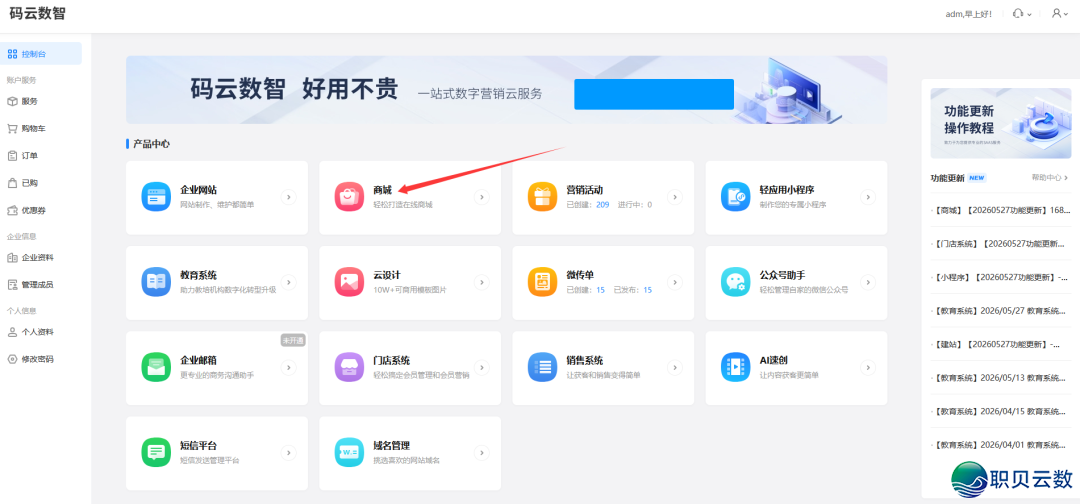This screenshot has height=504, width=1080.
Task: Click the 商城 shopping bag icon
Action: pyautogui.click(x=349, y=197)
